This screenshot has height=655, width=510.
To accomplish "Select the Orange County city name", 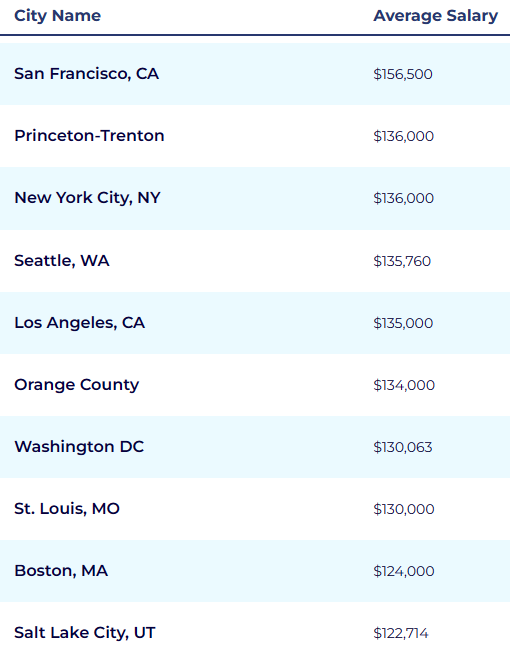I will 76,385.
